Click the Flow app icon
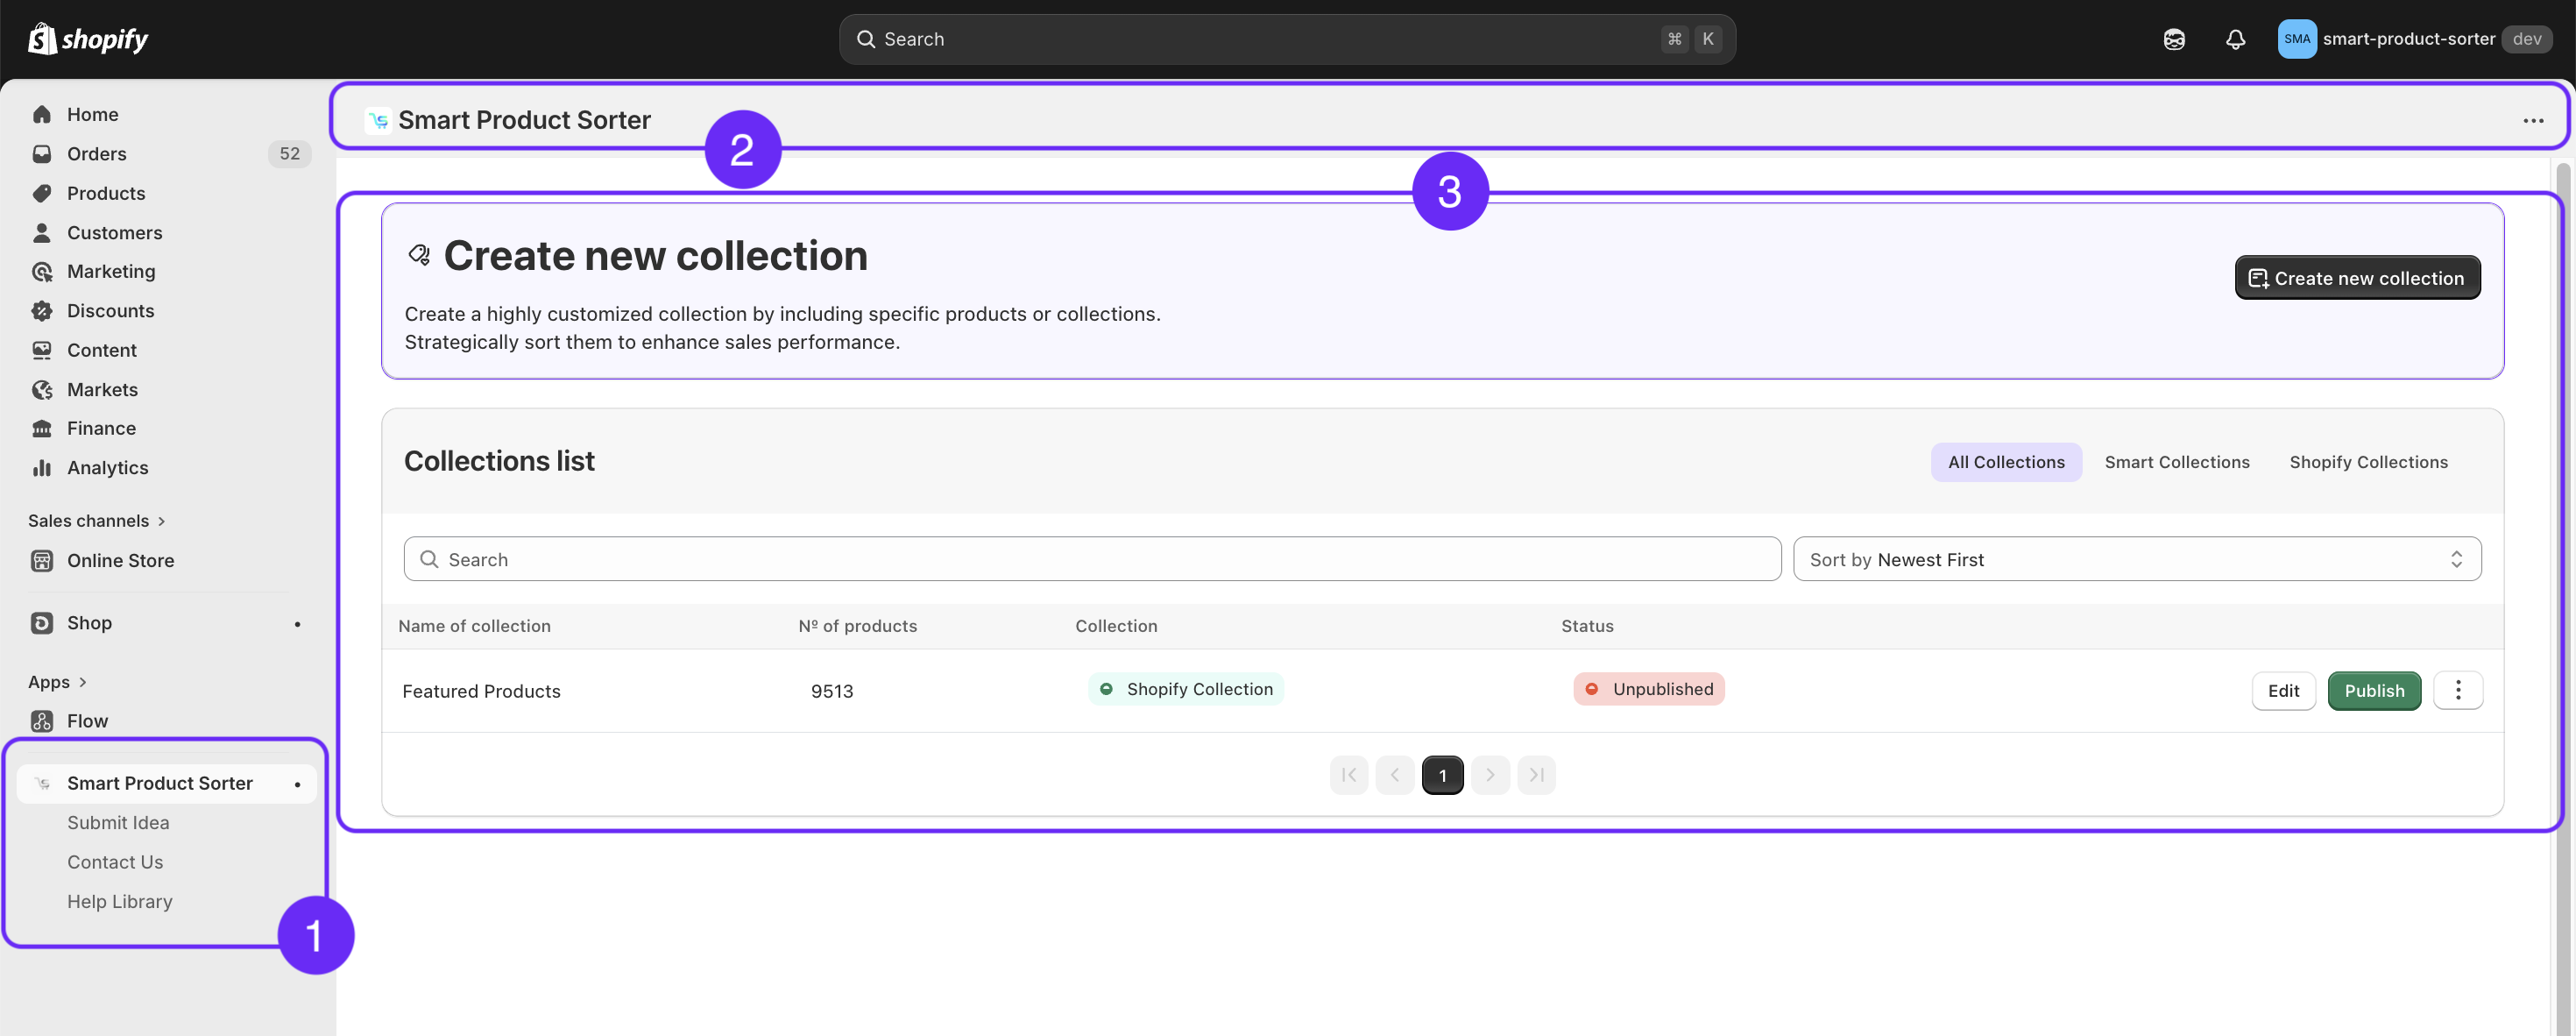The width and height of the screenshot is (2576, 1036). 42,721
